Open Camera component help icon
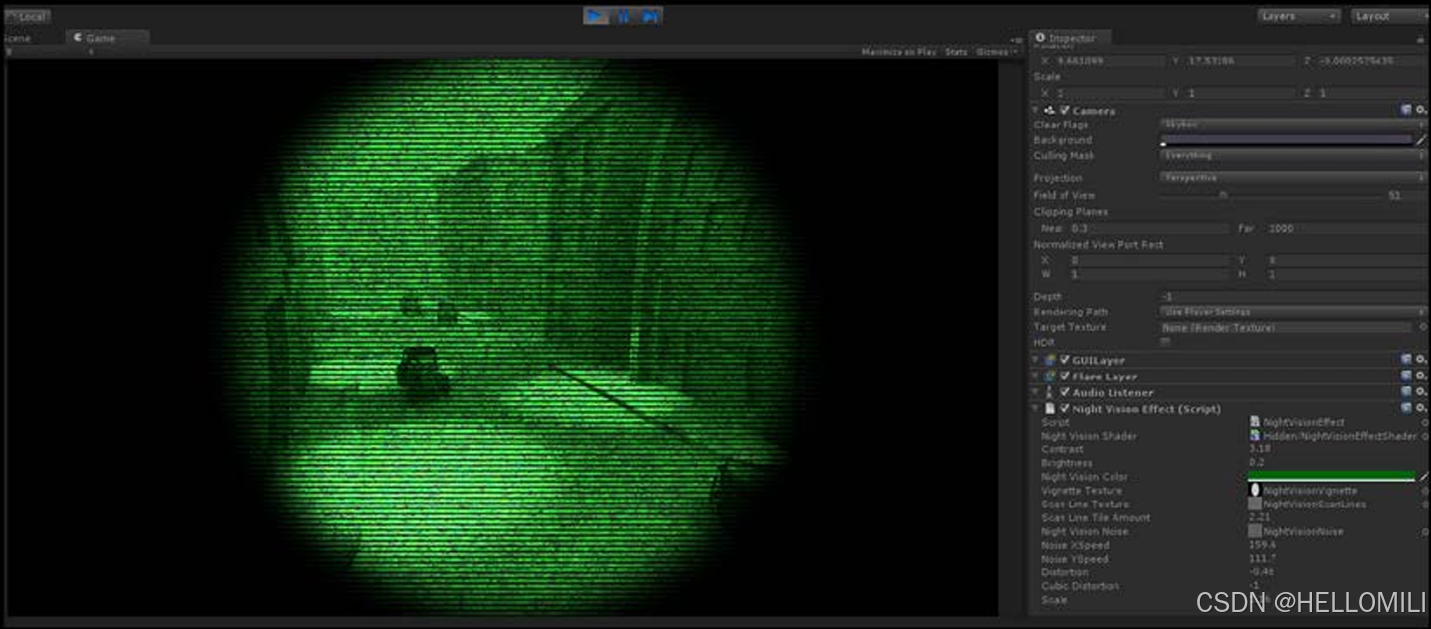 click(1406, 111)
